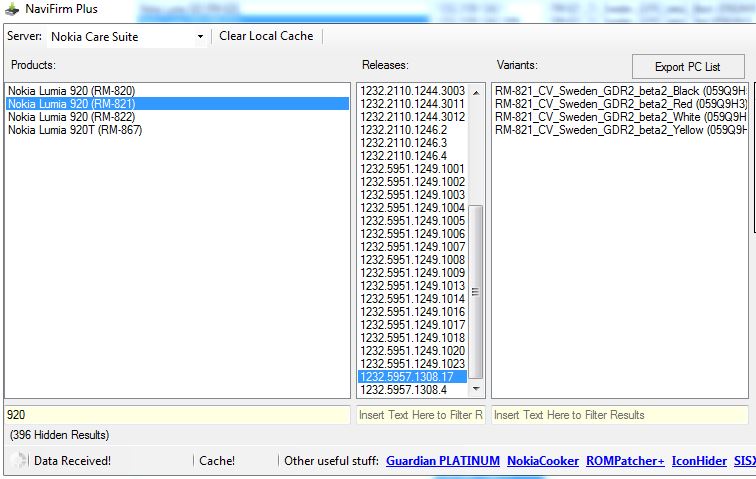756x479 pixels.
Task: Select release 1232.2110.1246.4
Action: pos(413,156)
